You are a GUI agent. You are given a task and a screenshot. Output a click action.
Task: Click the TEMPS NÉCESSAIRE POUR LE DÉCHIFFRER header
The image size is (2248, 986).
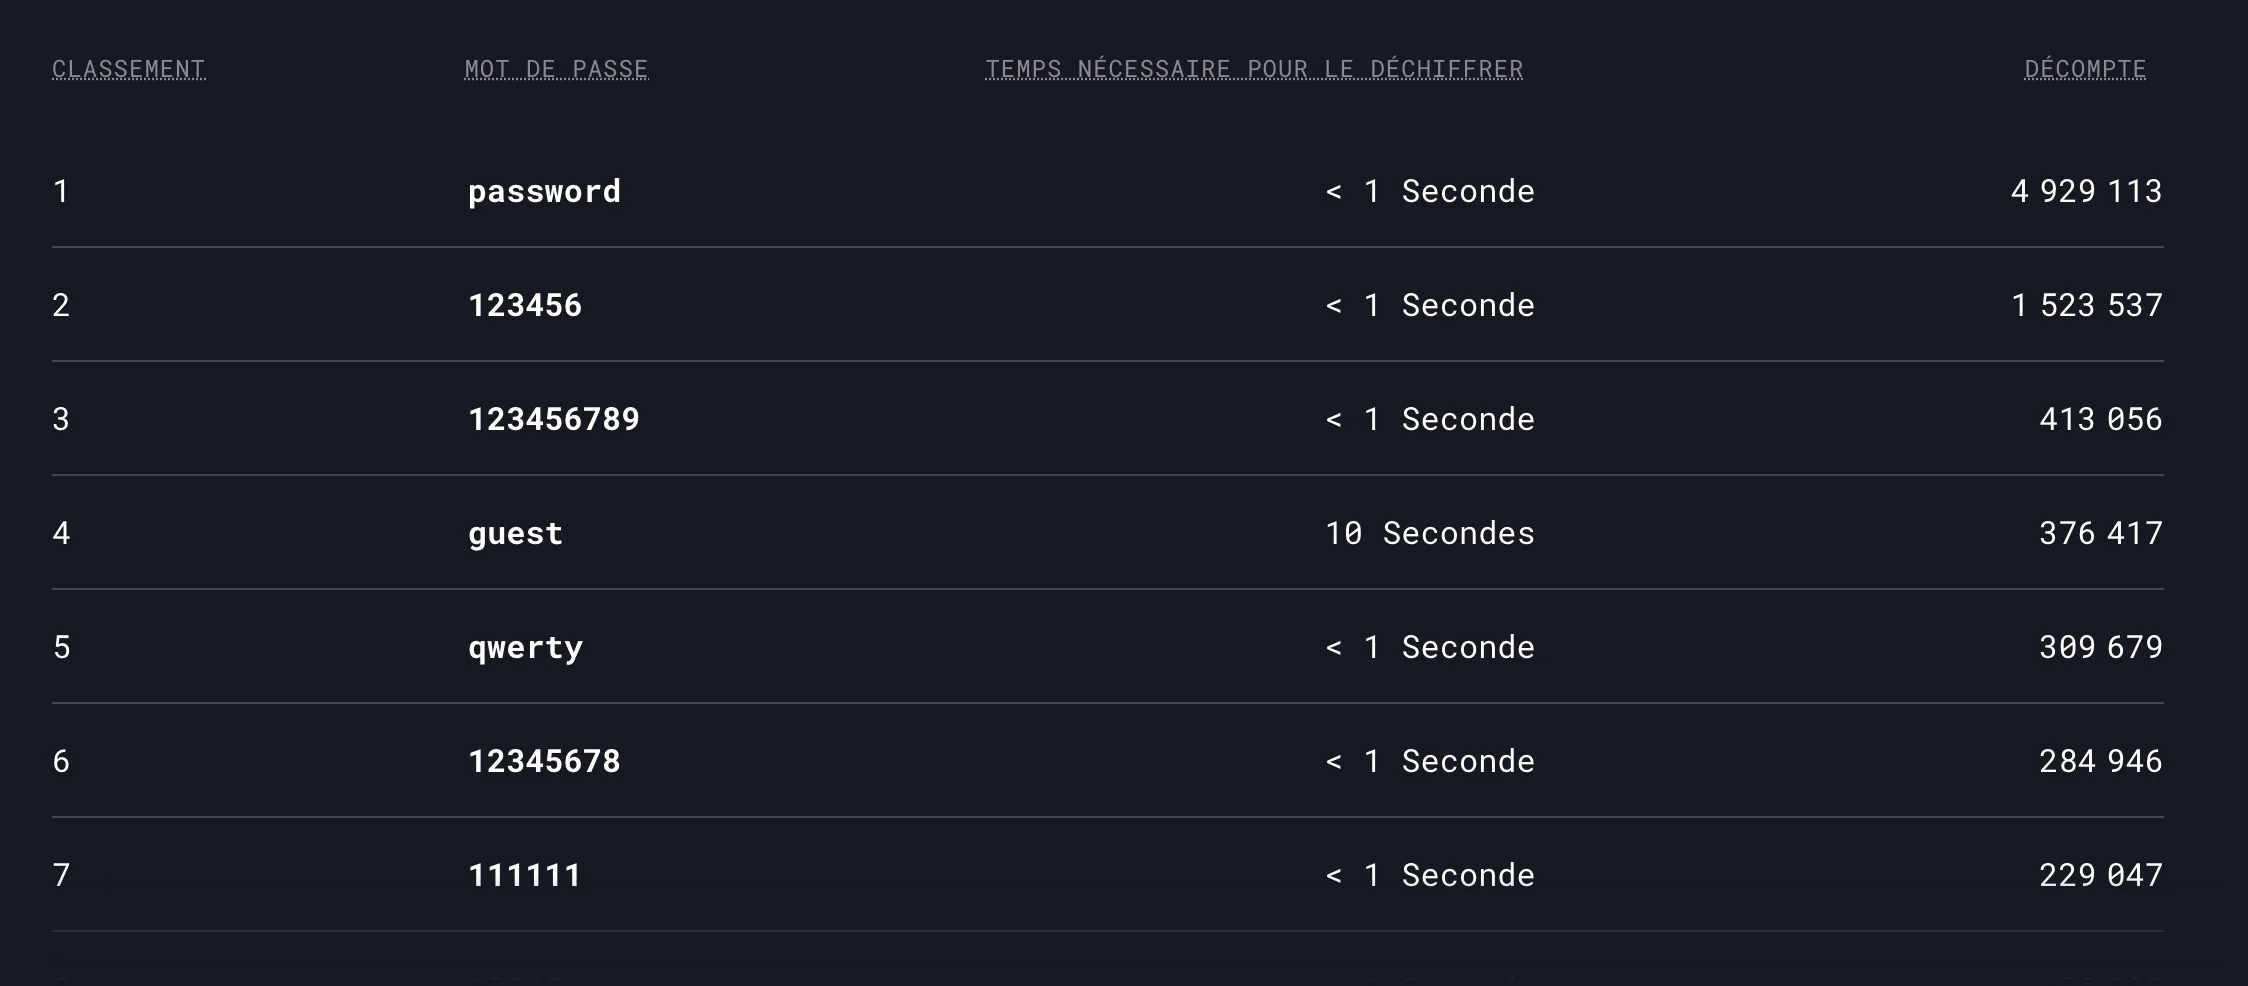[1254, 69]
